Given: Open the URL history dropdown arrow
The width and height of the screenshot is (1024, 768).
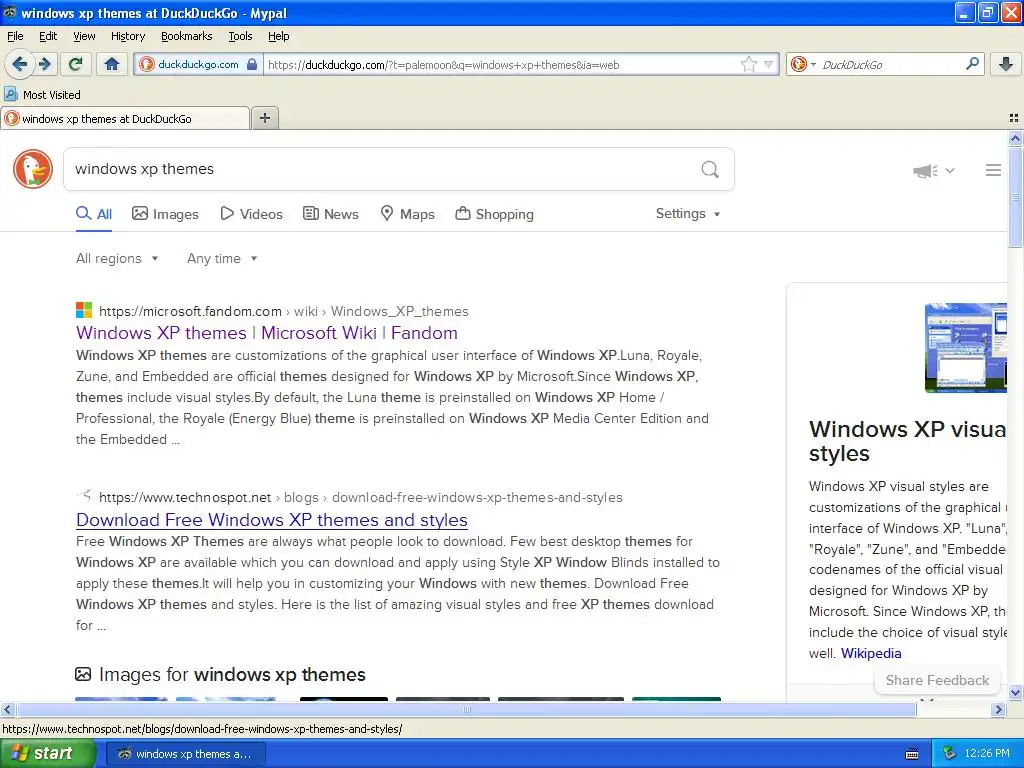Looking at the screenshot, I should pos(769,64).
